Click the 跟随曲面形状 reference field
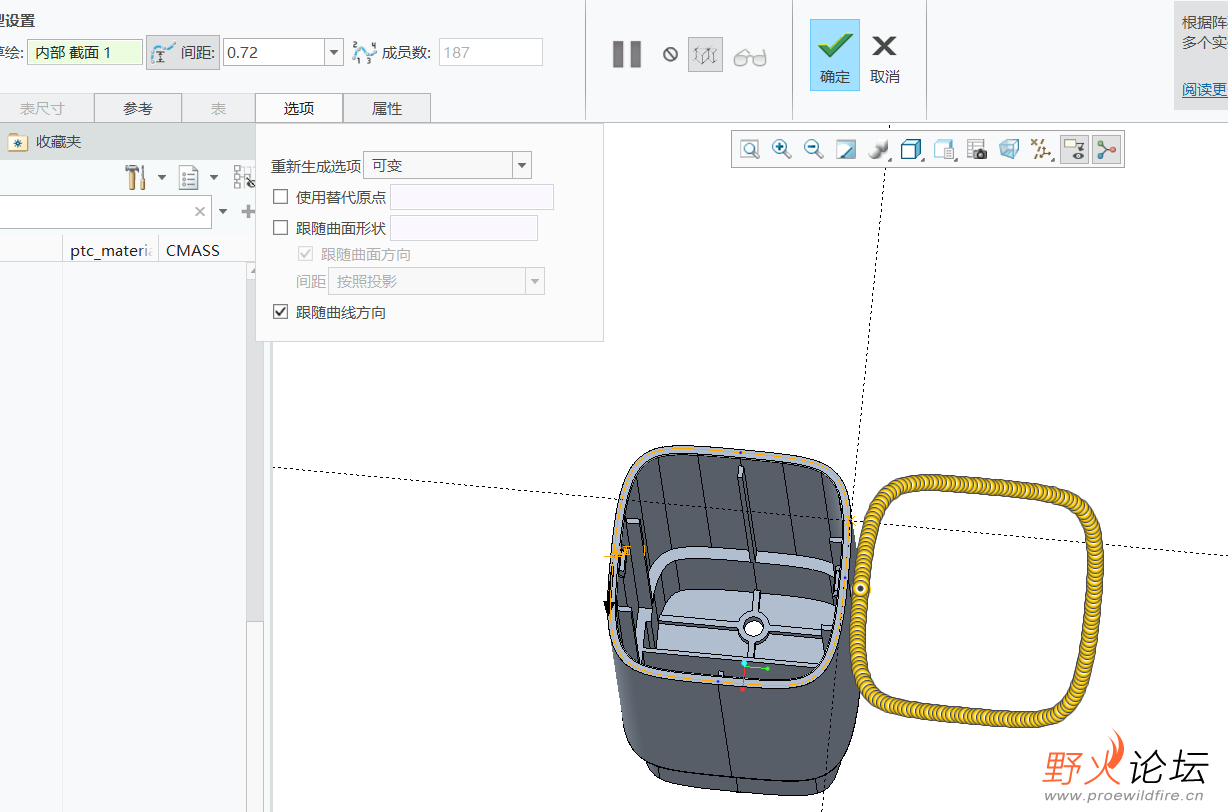Image resolution: width=1228 pixels, height=812 pixels. 464,228
